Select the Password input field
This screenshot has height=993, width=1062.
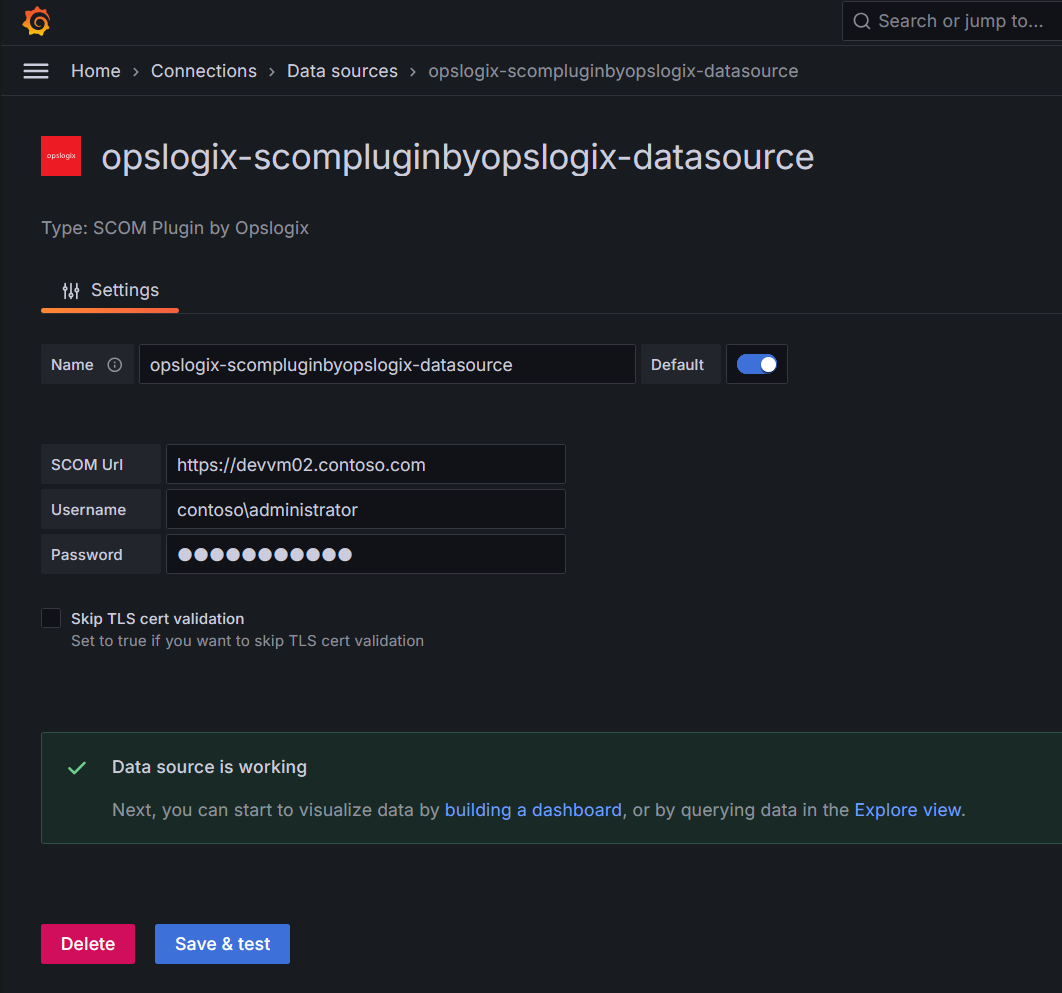(x=365, y=554)
